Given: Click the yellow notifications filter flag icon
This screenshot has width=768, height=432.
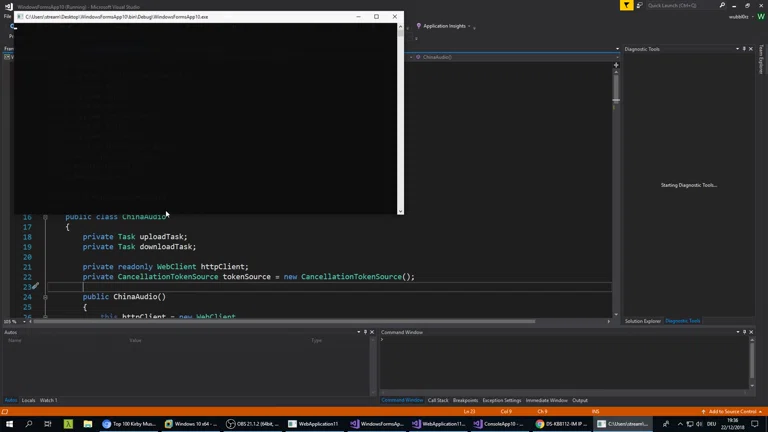Looking at the screenshot, I should click(626, 5).
